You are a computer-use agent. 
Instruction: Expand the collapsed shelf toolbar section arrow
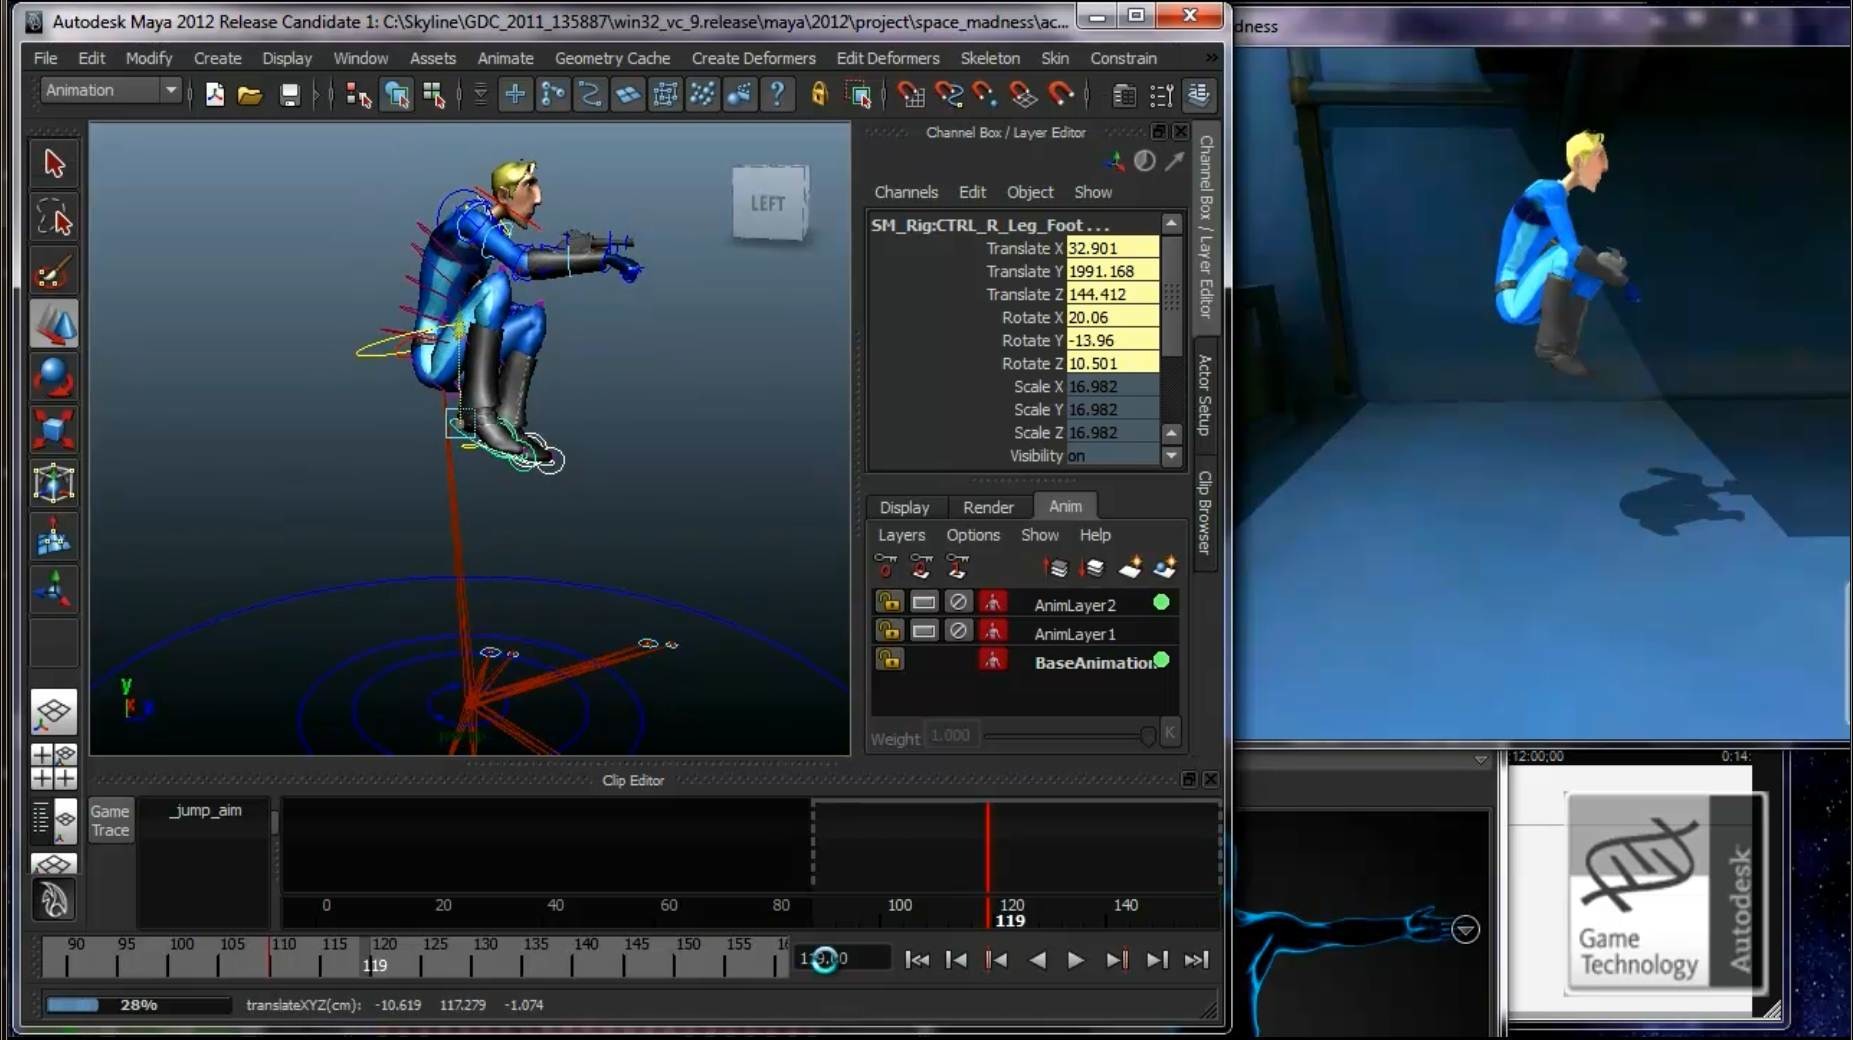(x=480, y=95)
